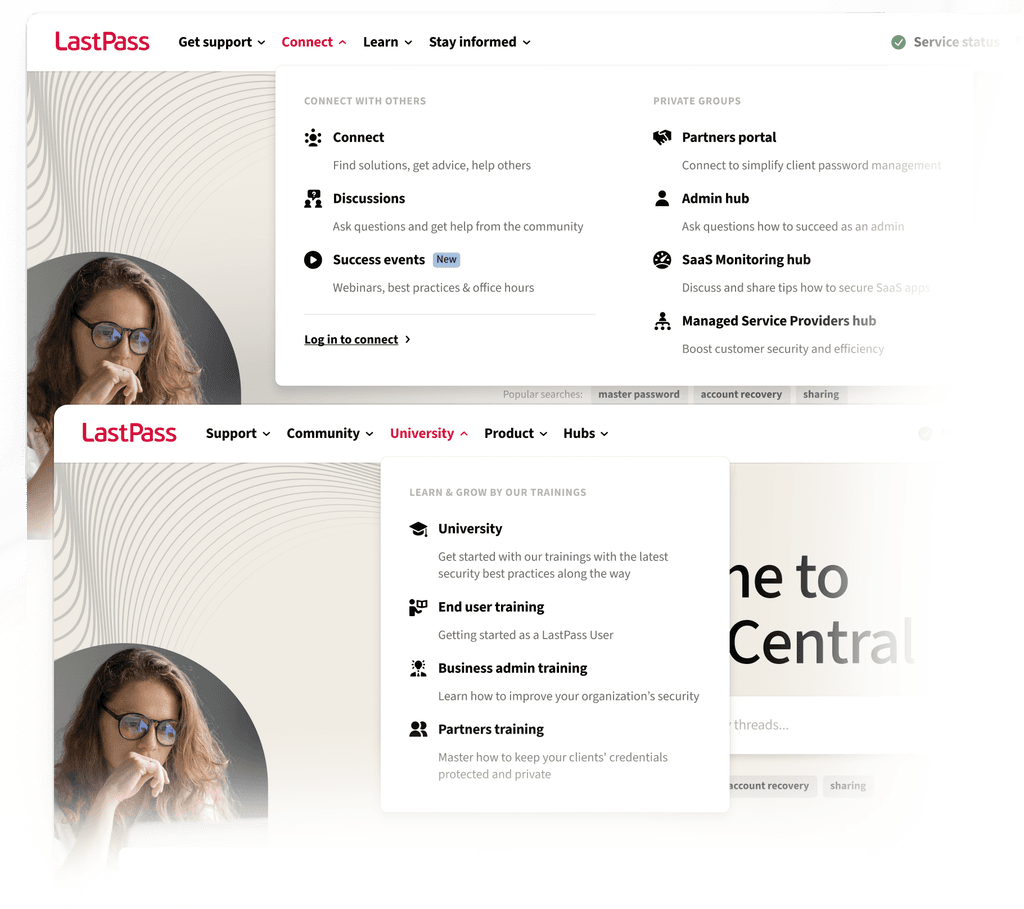Click the Discussions question-bubble icon
Screen dimensions: 1024x909
point(313,199)
